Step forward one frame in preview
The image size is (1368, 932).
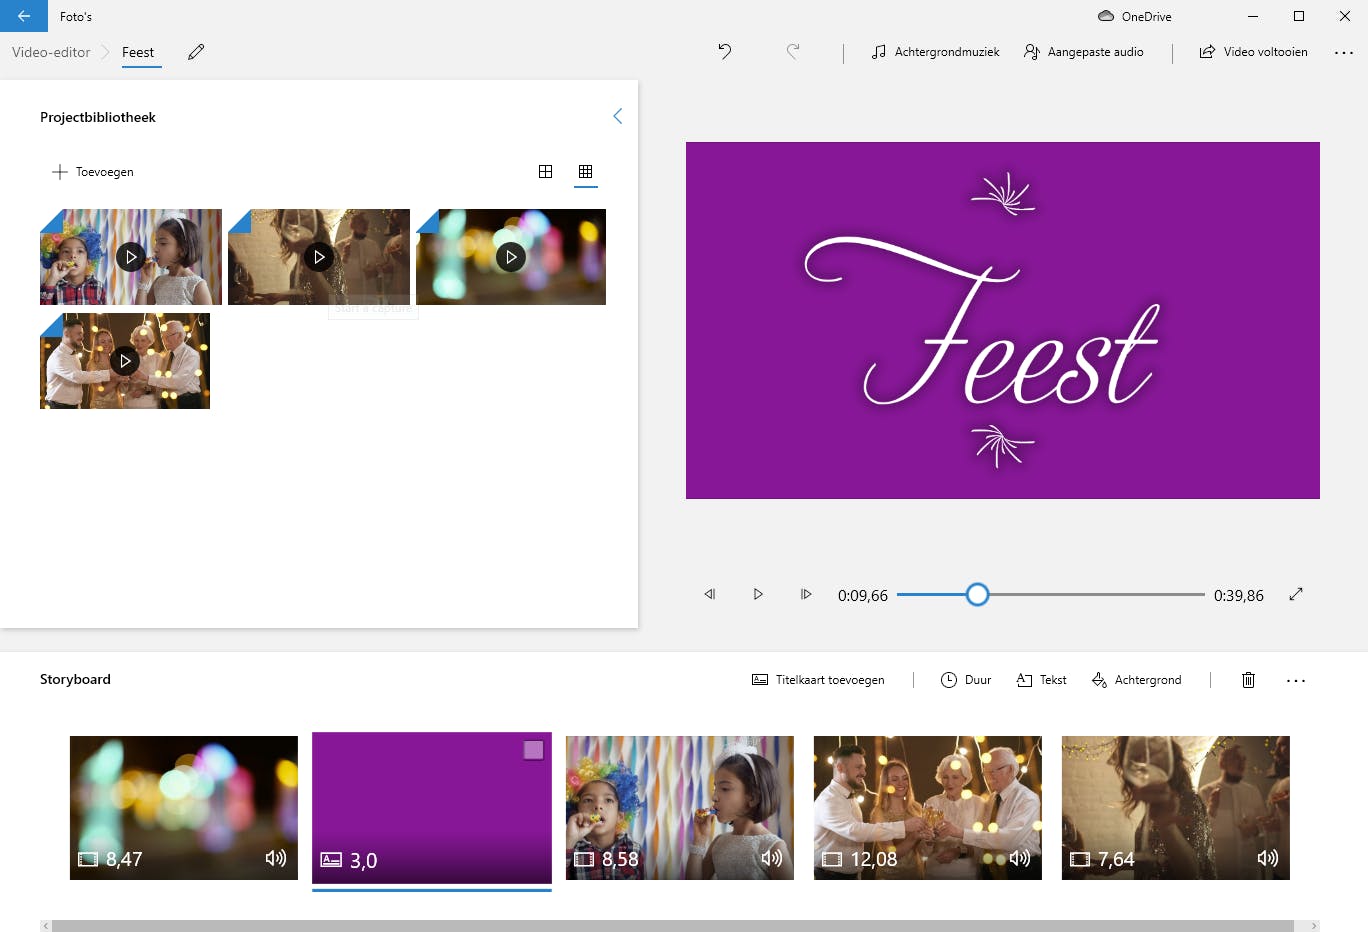(806, 594)
